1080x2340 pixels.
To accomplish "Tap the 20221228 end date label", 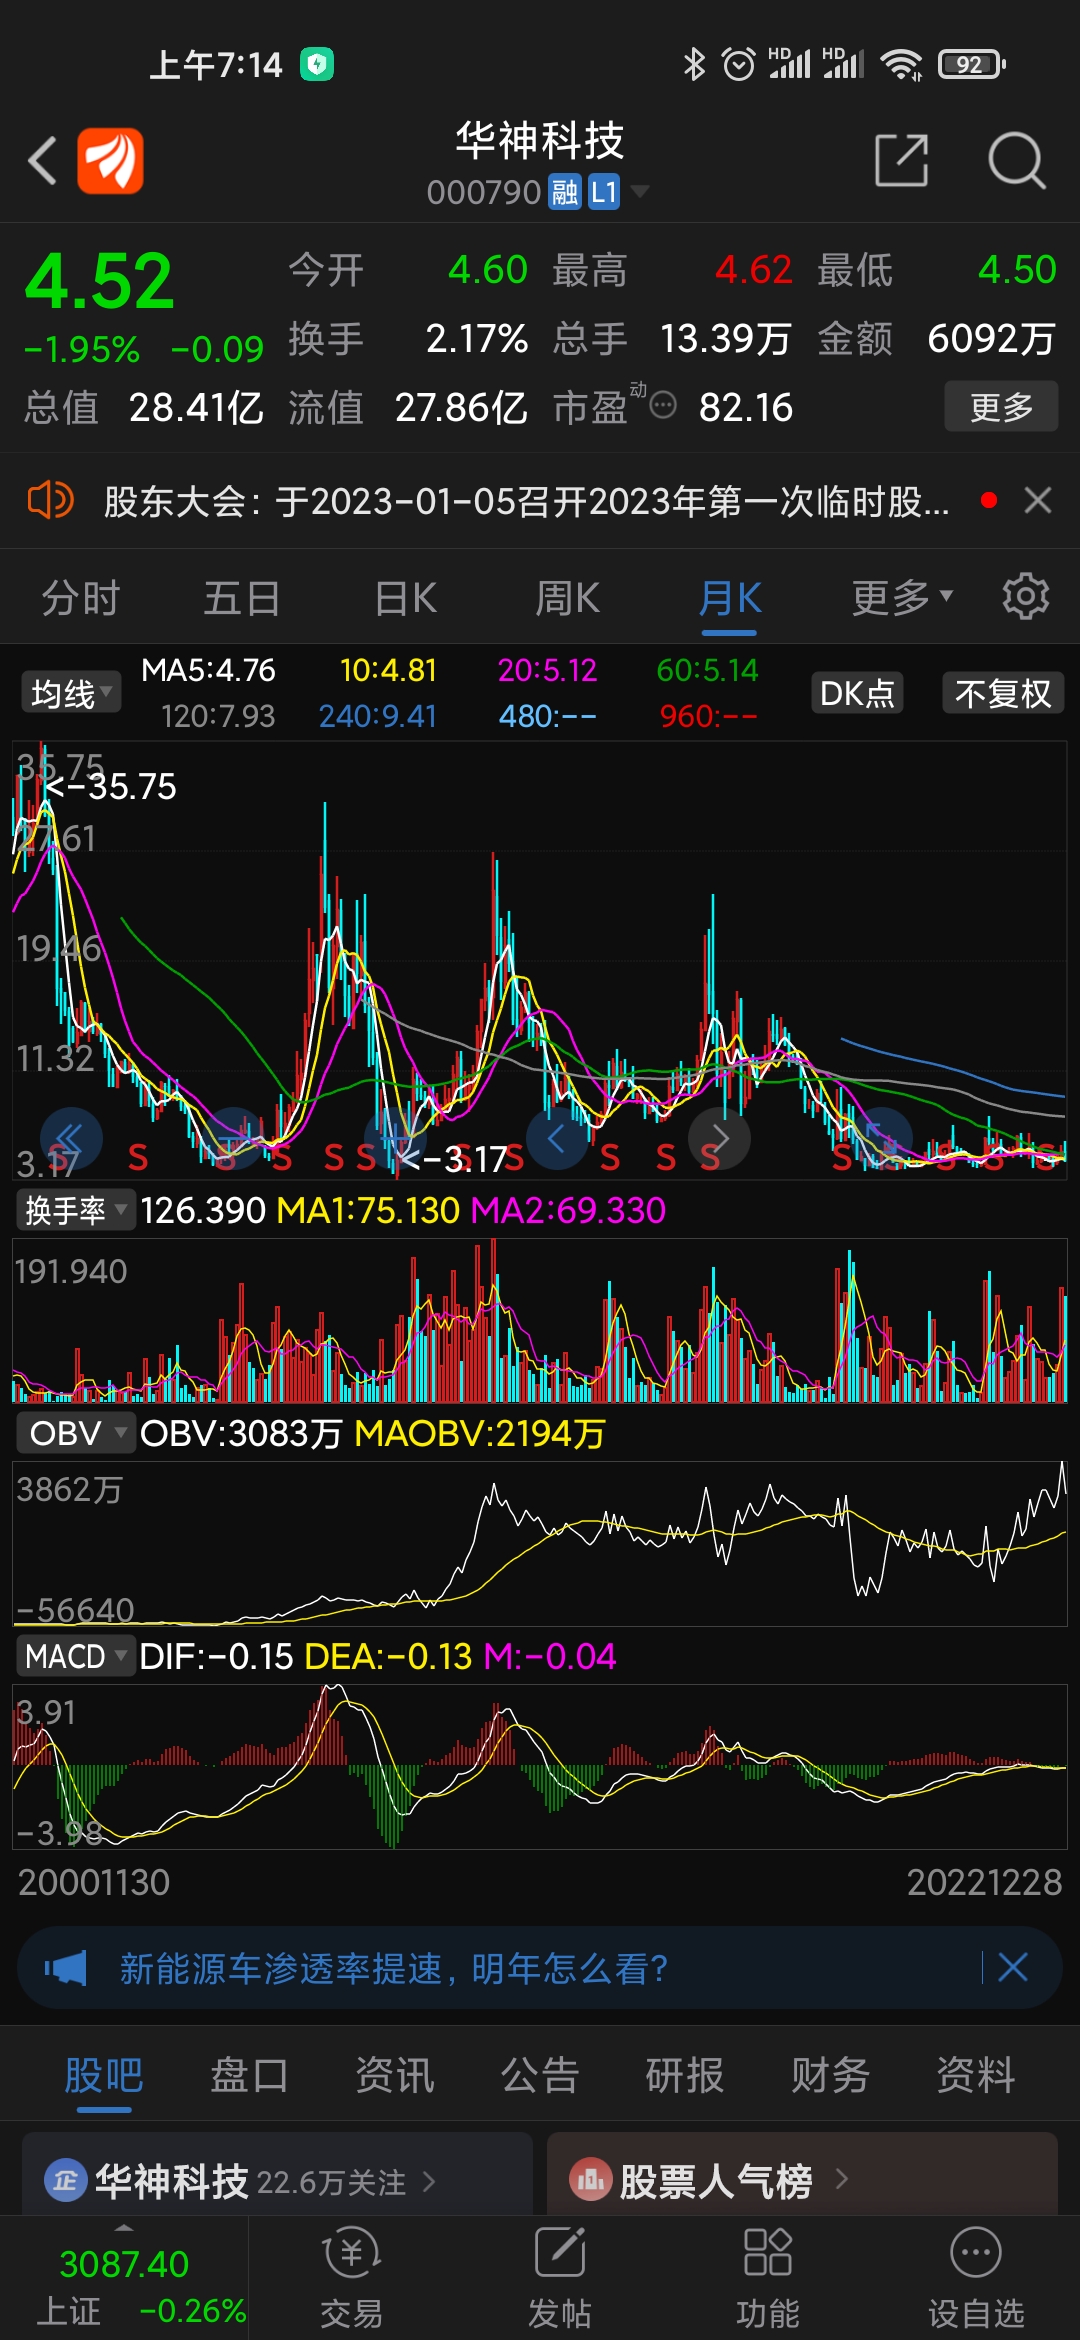I will pos(984,1882).
